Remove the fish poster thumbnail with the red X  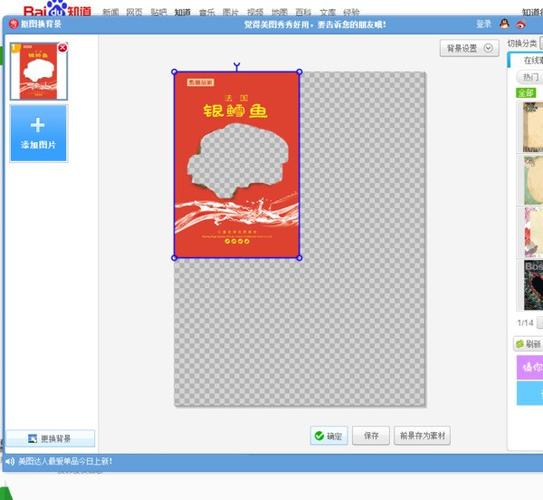pyautogui.click(x=63, y=48)
